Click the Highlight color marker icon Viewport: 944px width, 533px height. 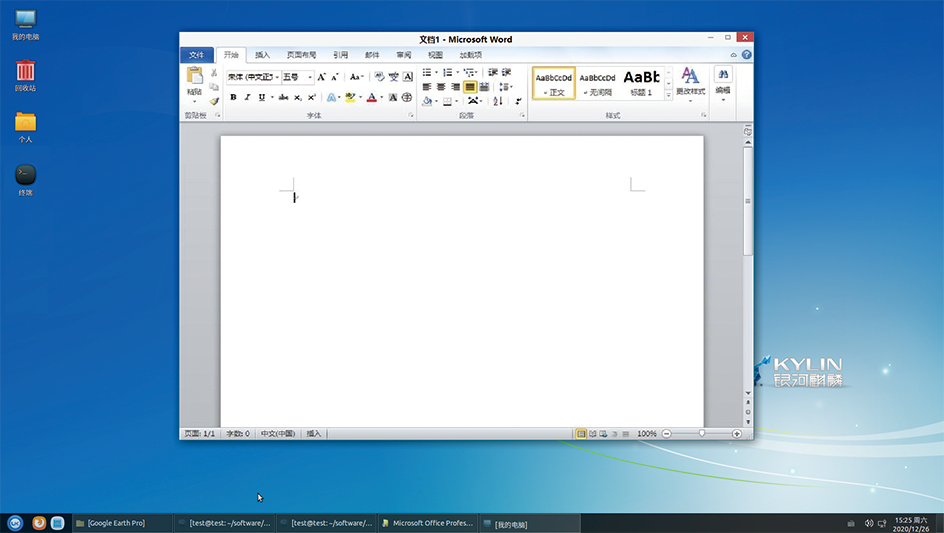tap(350, 97)
